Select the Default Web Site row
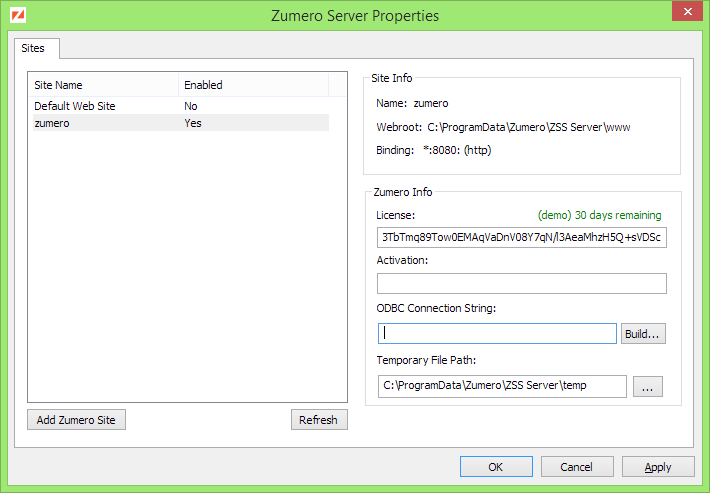Image resolution: width=710 pixels, height=493 pixels. point(75,105)
